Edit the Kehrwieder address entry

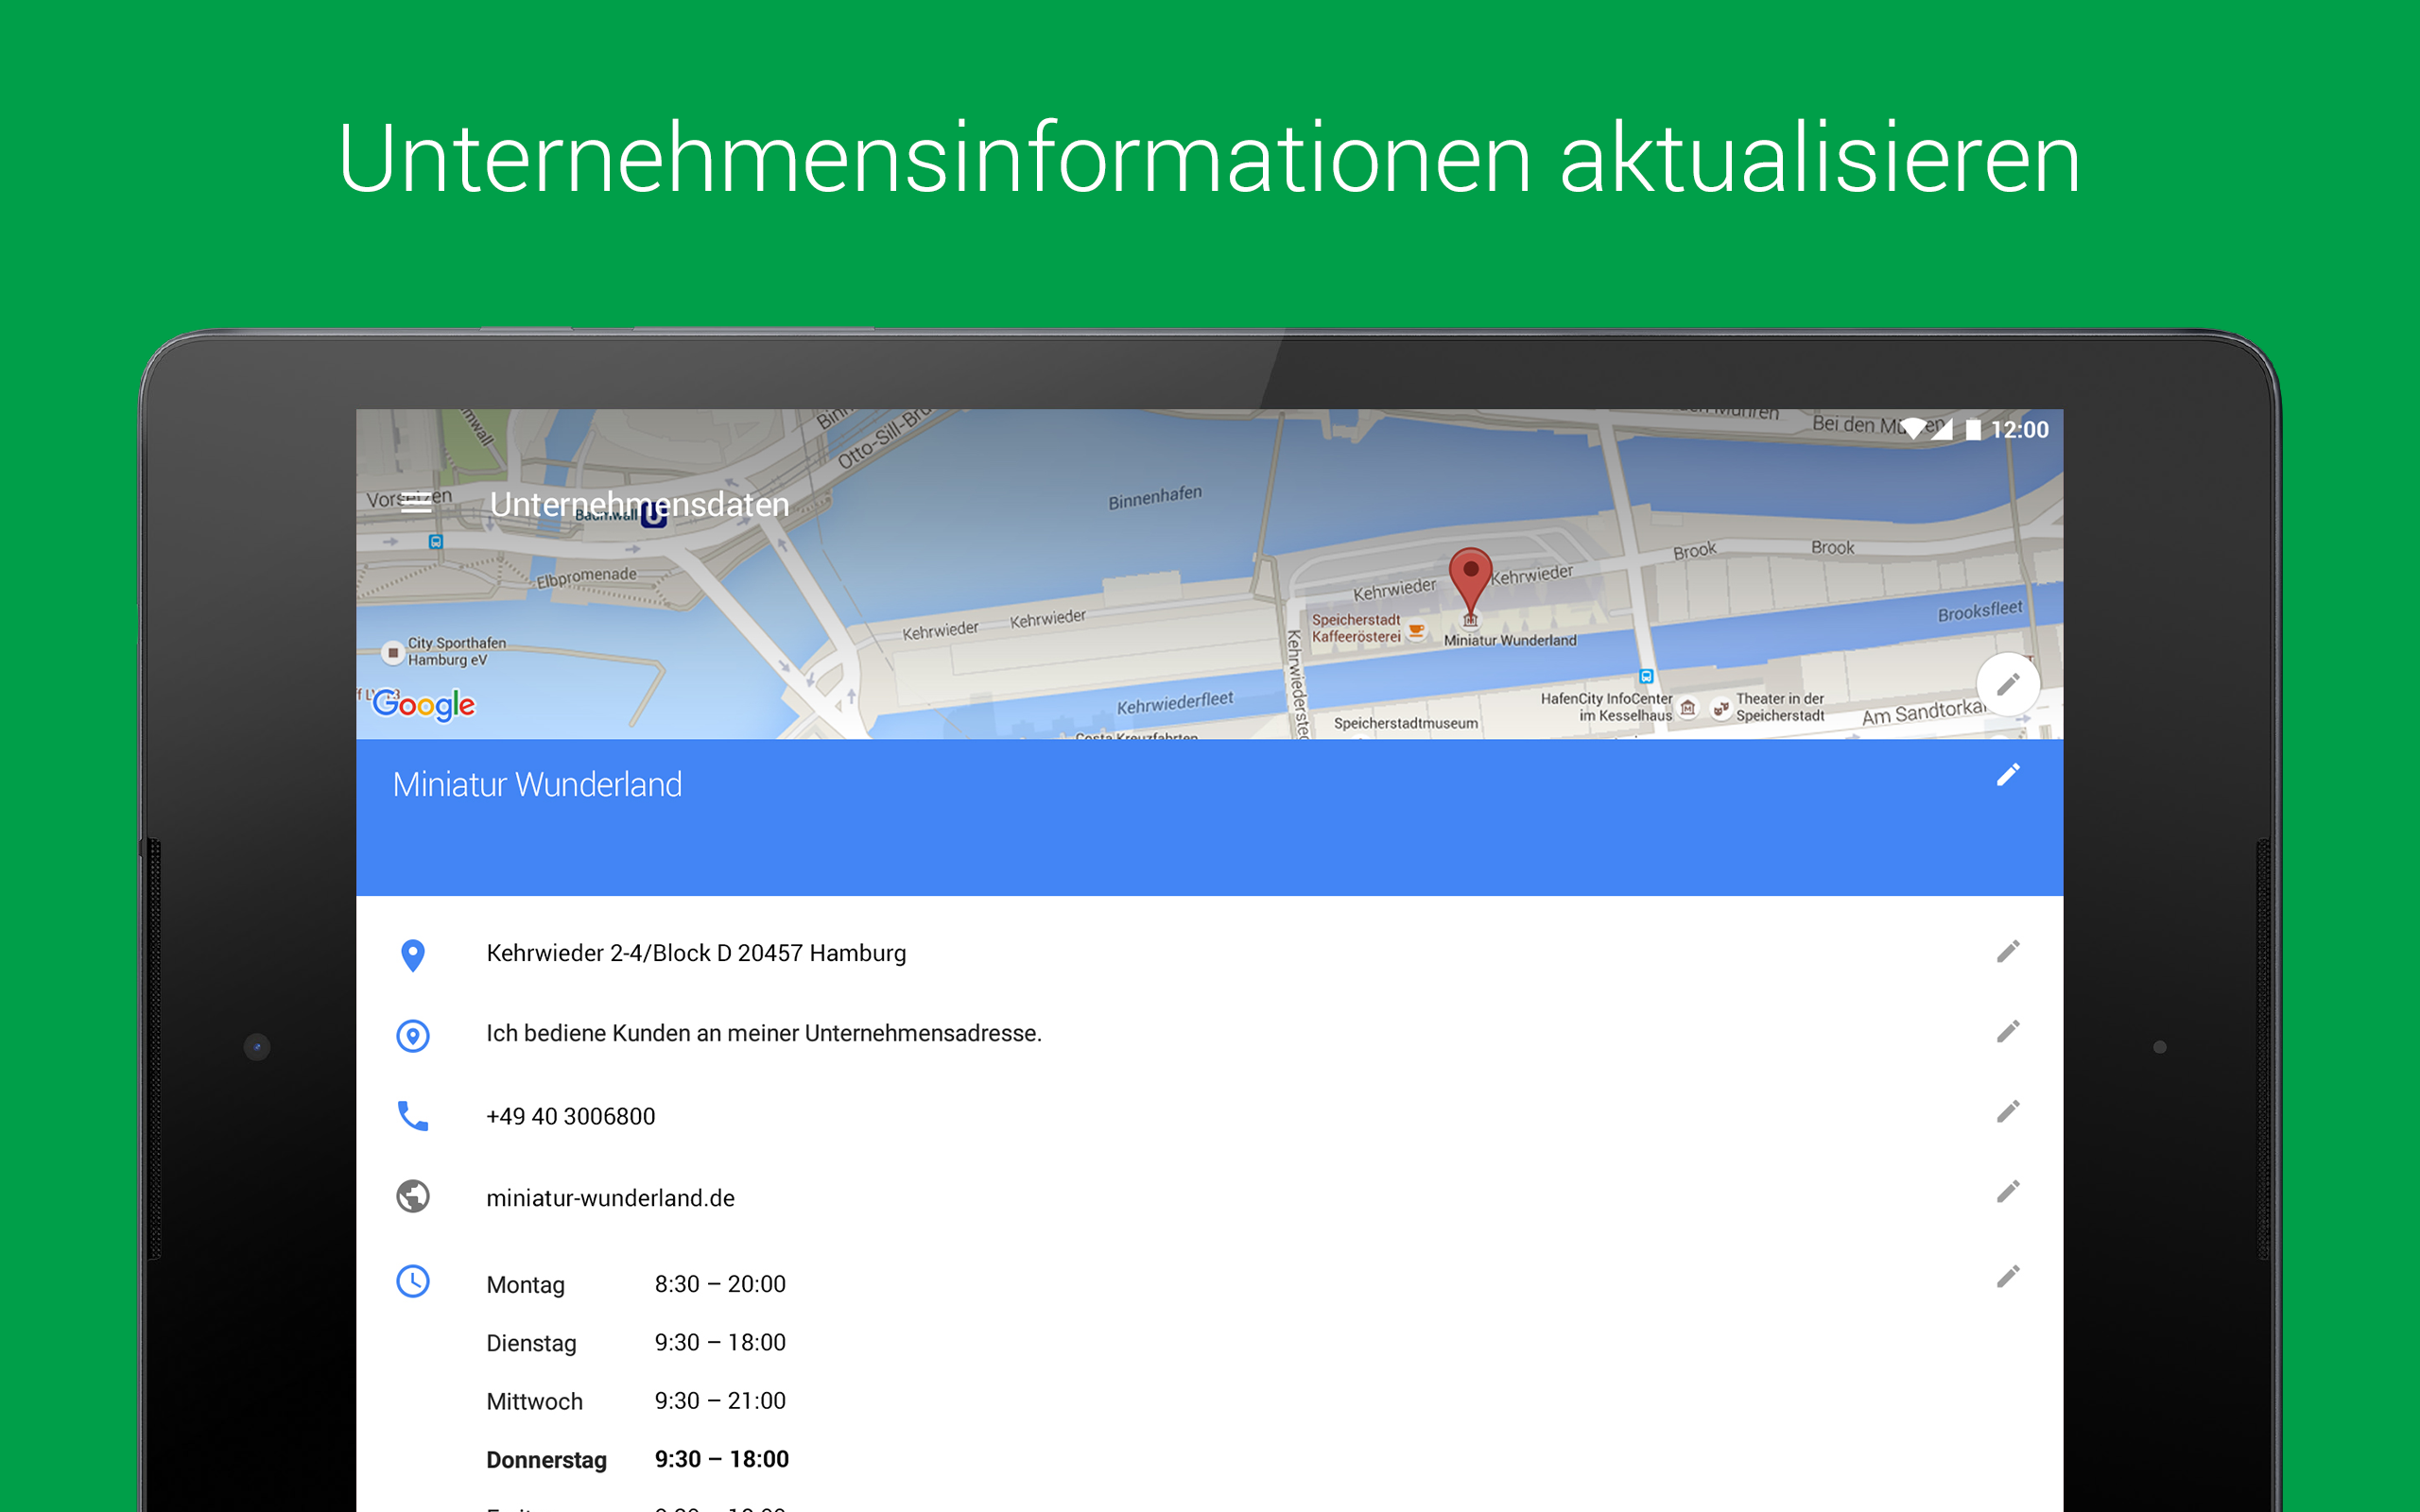2008,951
